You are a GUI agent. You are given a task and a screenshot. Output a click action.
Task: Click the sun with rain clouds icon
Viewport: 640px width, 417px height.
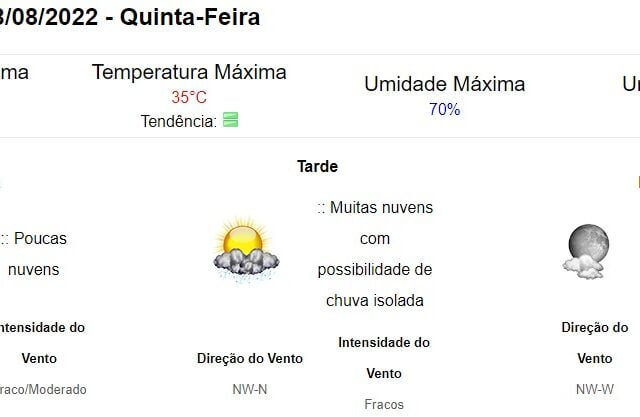[246, 250]
